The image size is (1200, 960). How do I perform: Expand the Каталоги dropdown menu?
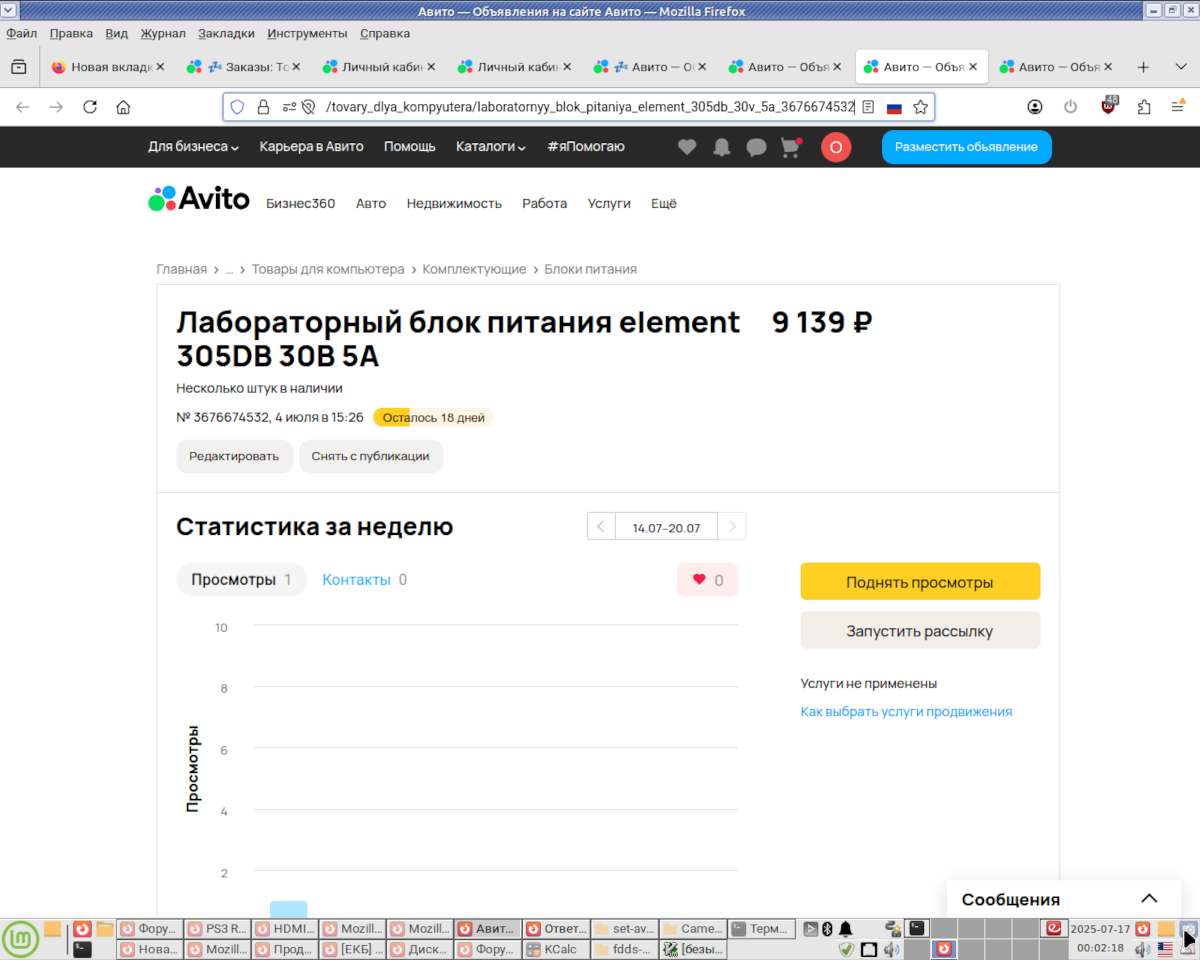click(490, 147)
